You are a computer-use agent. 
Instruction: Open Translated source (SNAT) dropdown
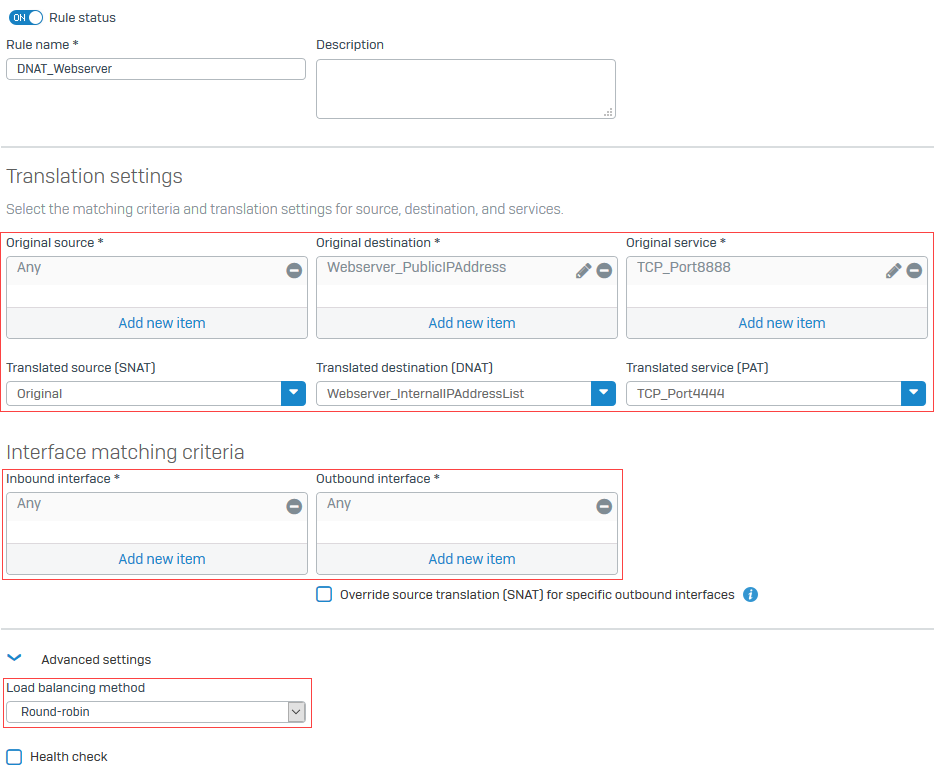point(293,394)
